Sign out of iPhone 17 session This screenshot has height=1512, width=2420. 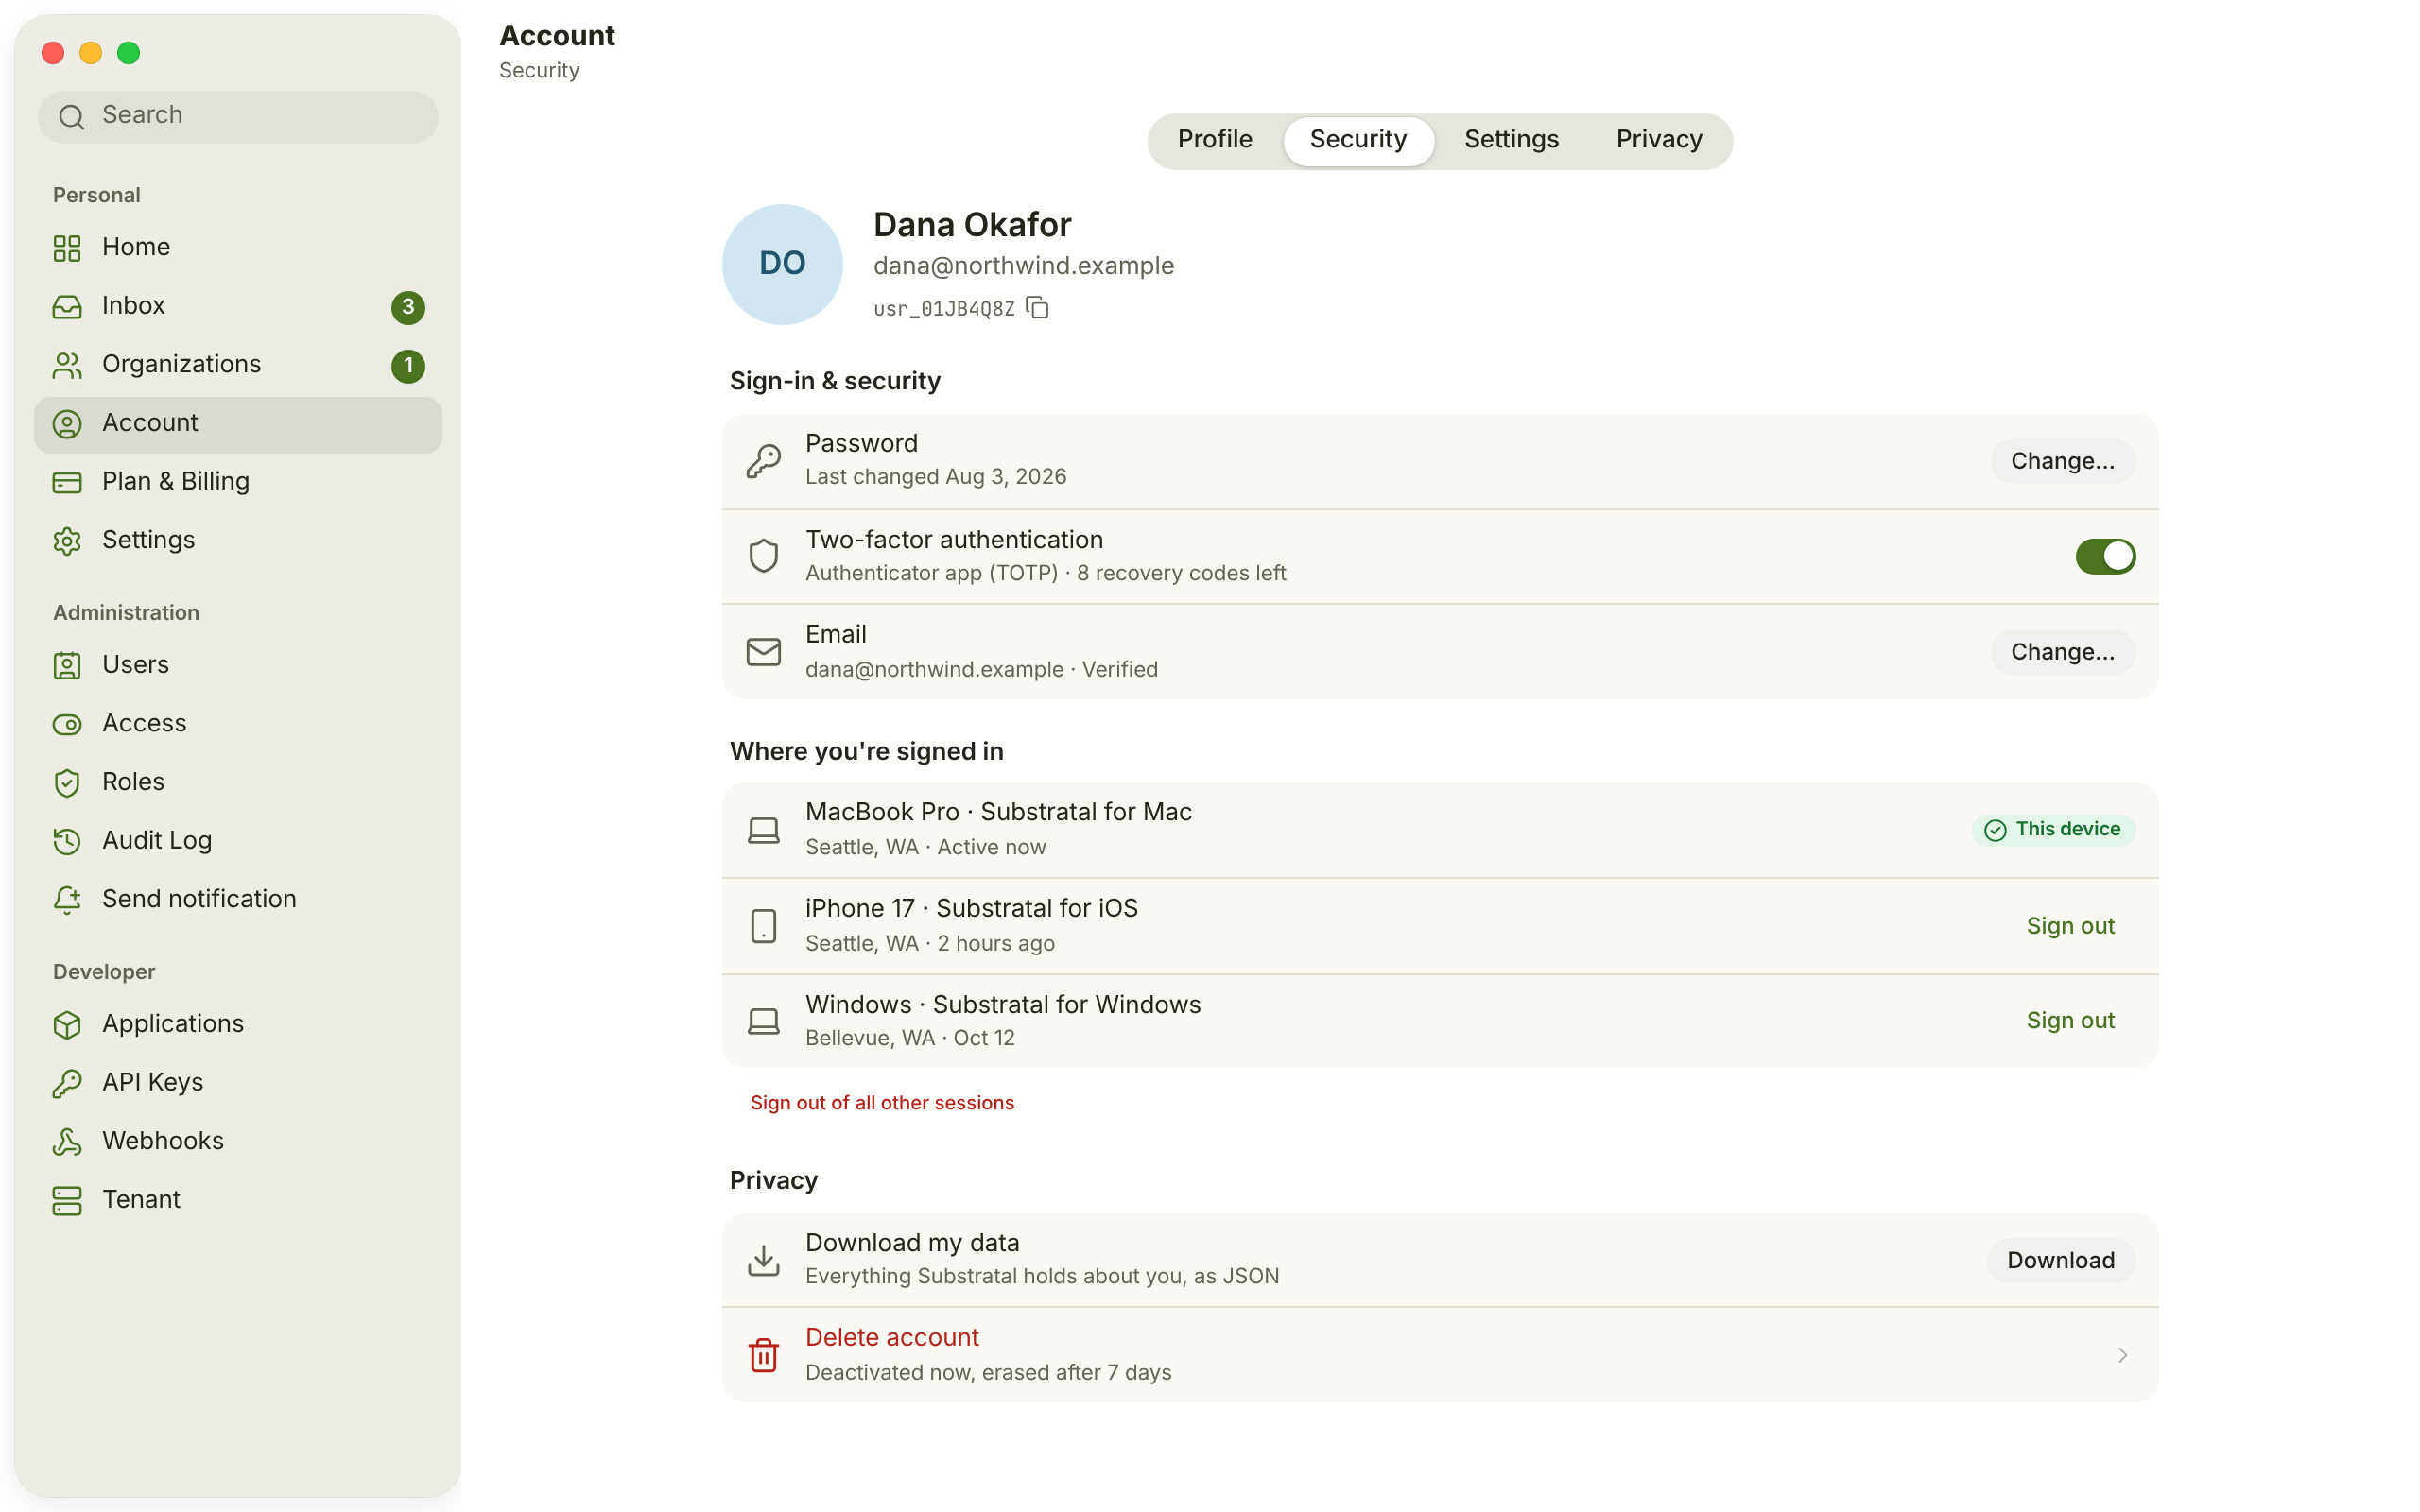(2070, 926)
